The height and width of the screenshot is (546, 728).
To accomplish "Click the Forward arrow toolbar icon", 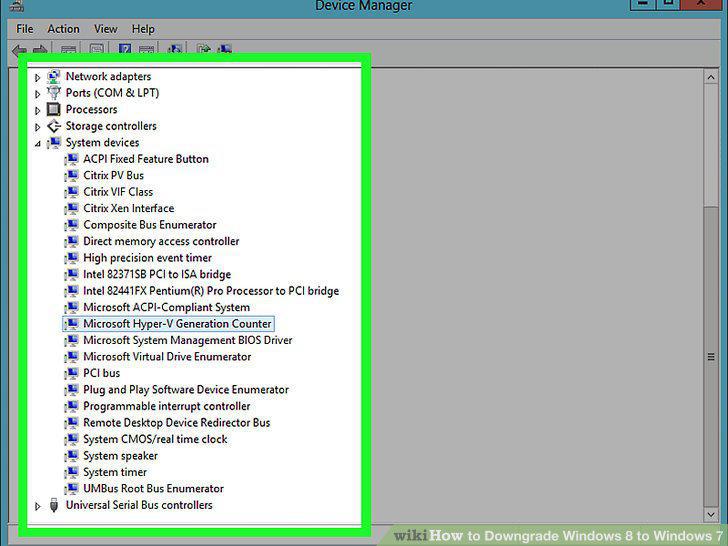I will (40, 50).
